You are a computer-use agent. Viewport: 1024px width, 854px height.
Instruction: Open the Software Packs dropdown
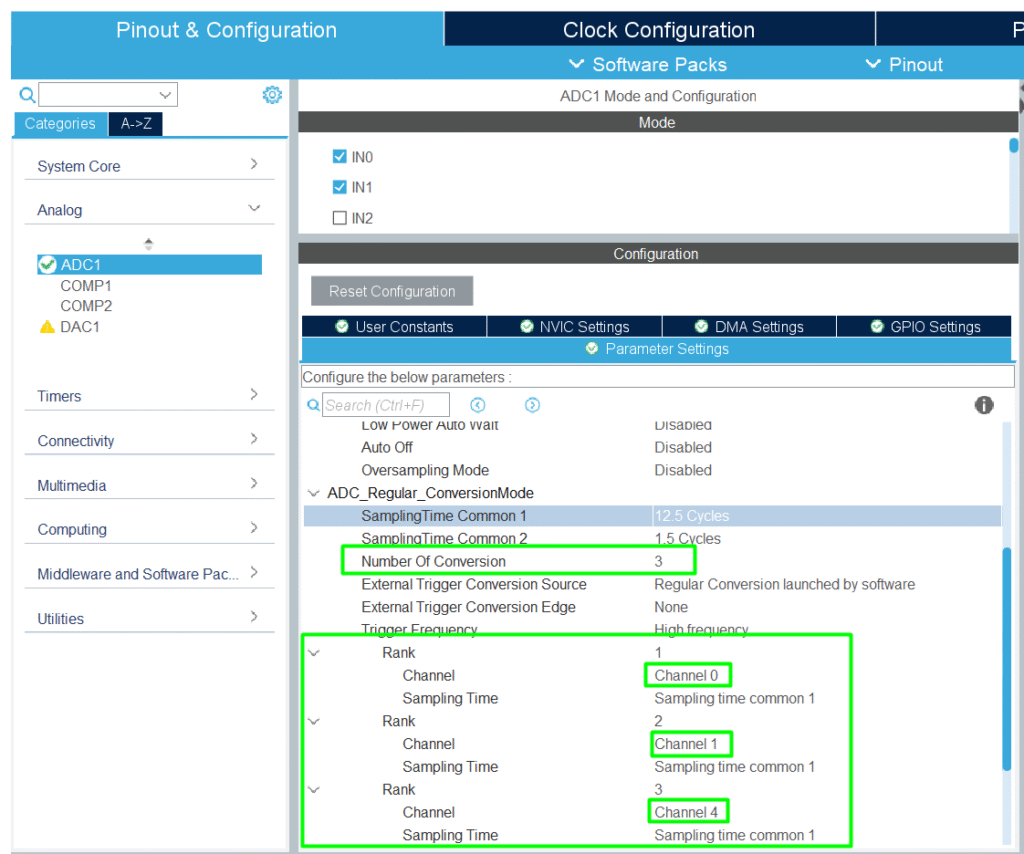[647, 65]
